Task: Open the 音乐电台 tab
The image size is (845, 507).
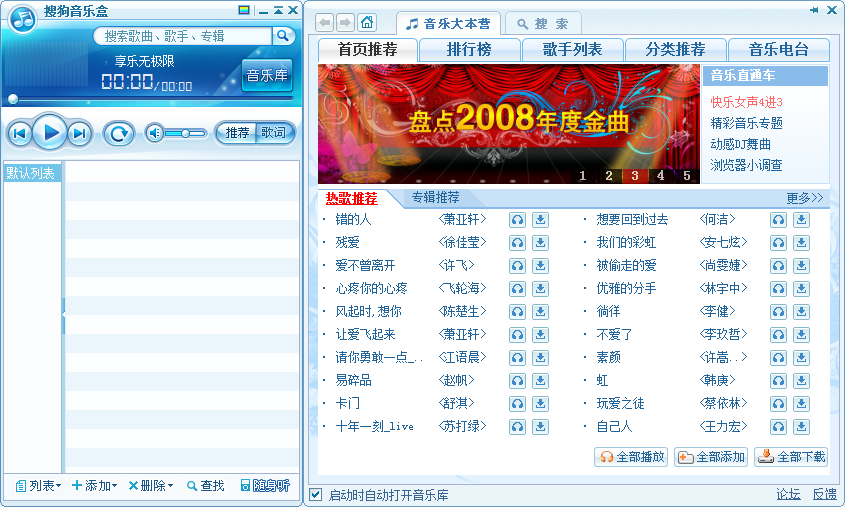Action: point(779,50)
